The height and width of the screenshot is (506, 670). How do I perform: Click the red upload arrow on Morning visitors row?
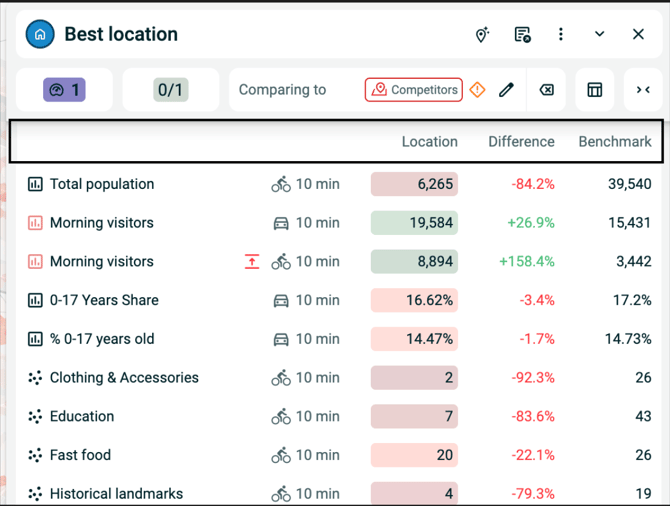pos(252,262)
